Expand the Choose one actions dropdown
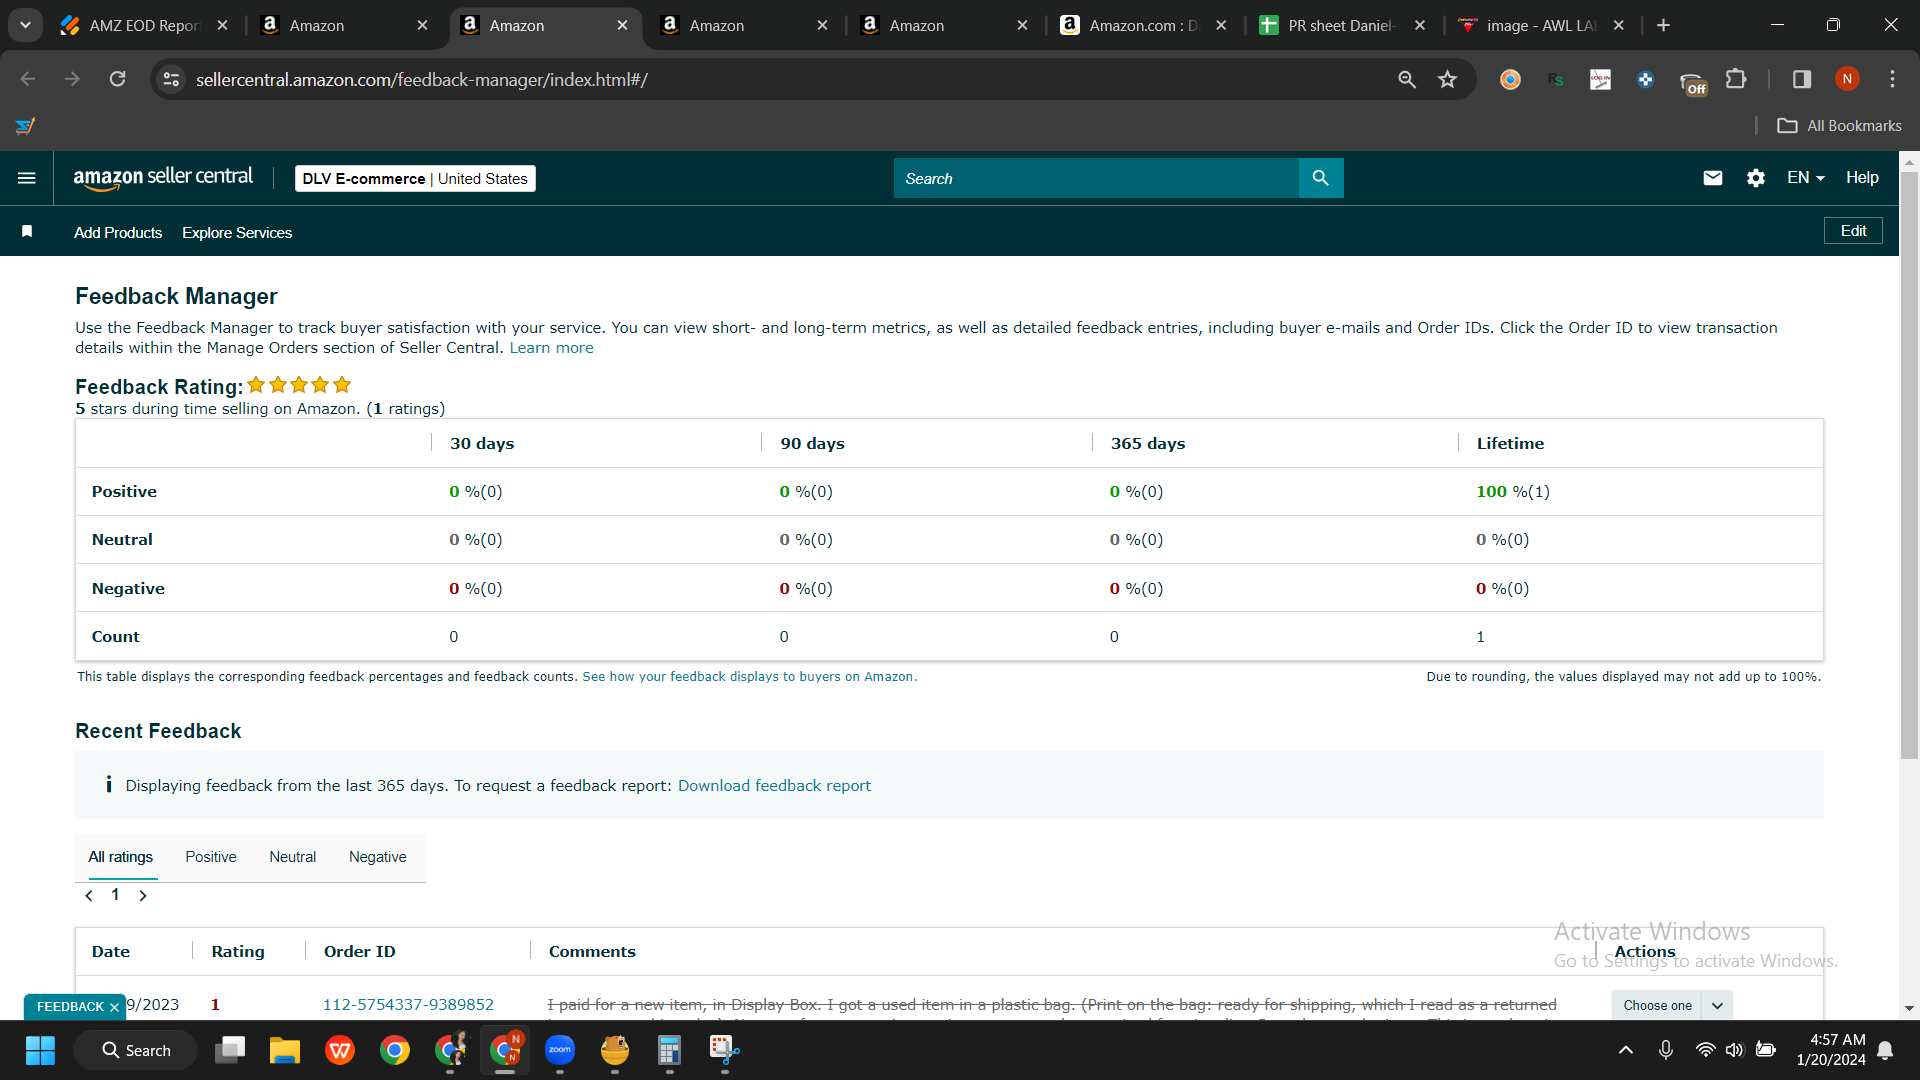Screen dimensions: 1920x1080 coord(1672,1005)
